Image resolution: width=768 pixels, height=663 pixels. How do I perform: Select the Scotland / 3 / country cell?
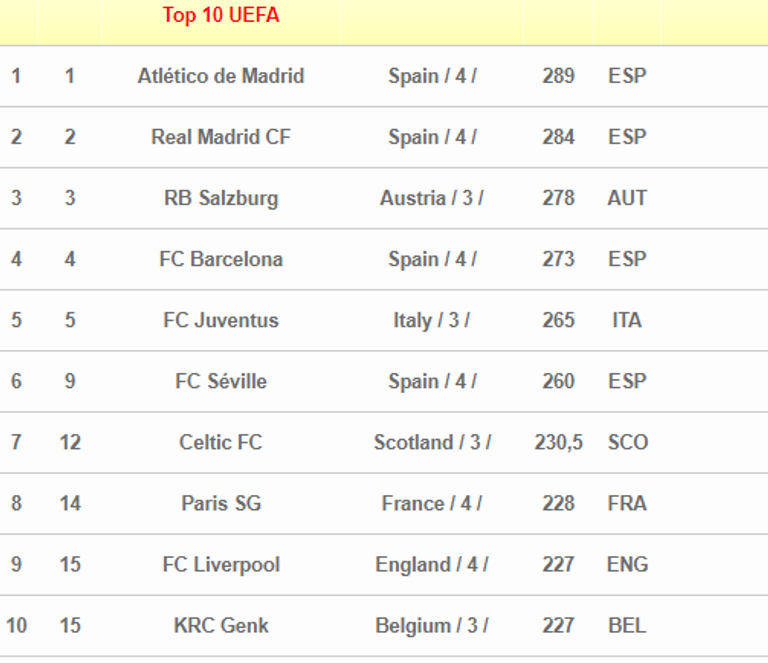click(432, 442)
